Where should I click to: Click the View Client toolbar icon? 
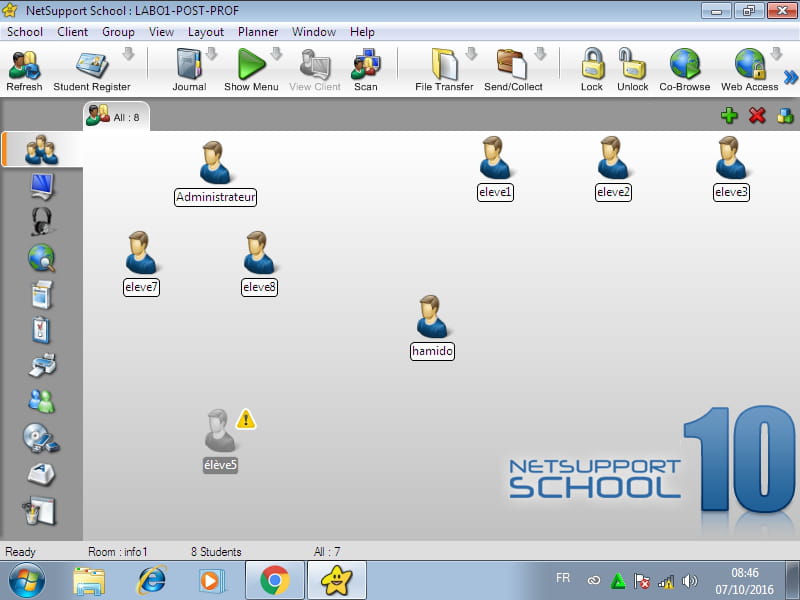(315, 70)
